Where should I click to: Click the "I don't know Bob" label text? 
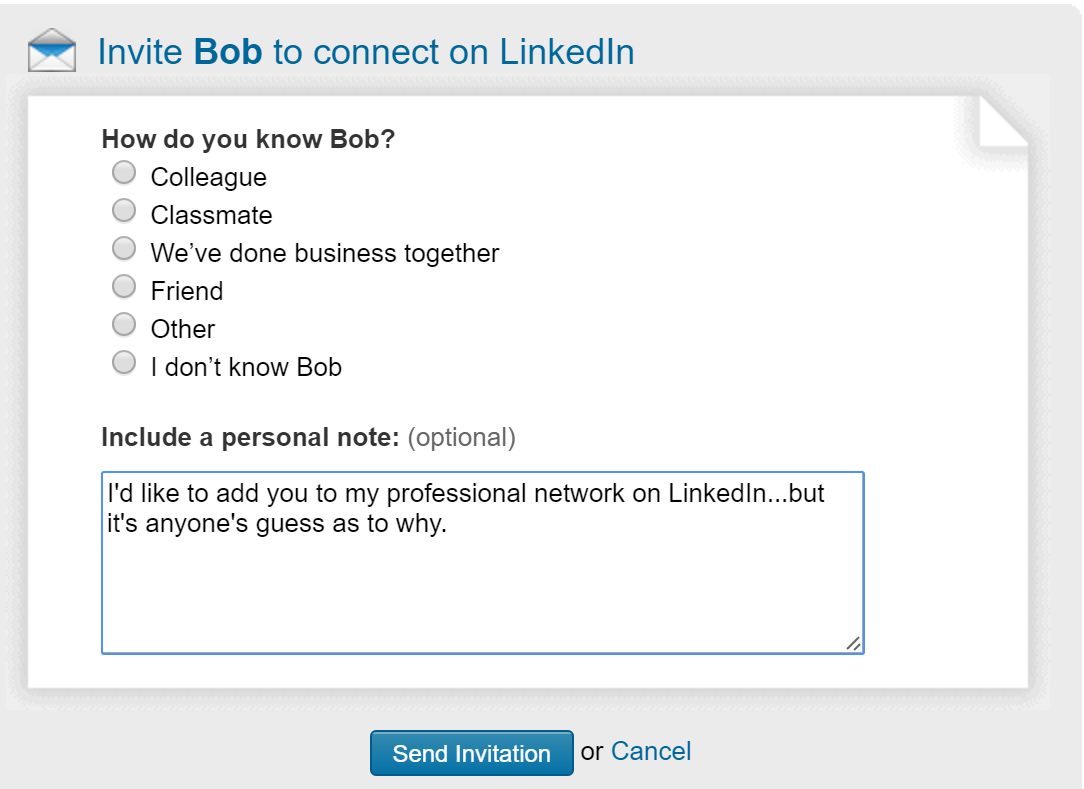pos(246,368)
